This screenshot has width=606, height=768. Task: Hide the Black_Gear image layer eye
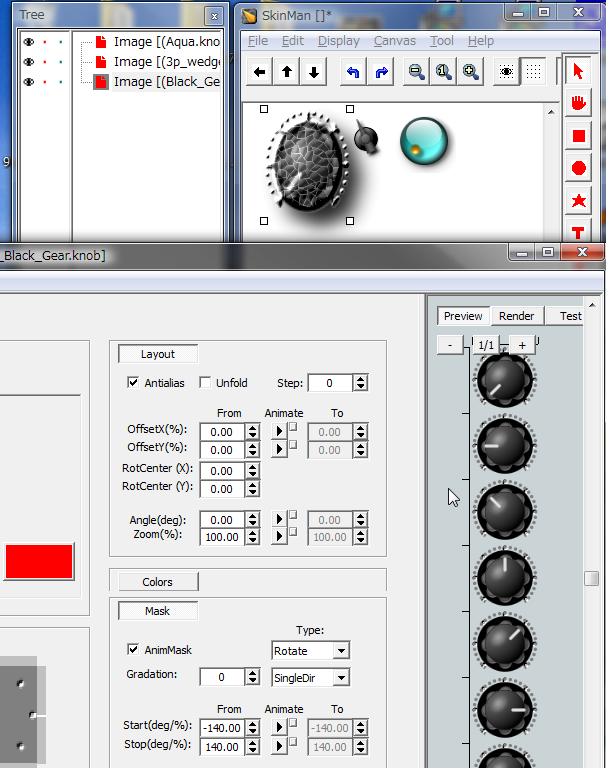[29, 82]
